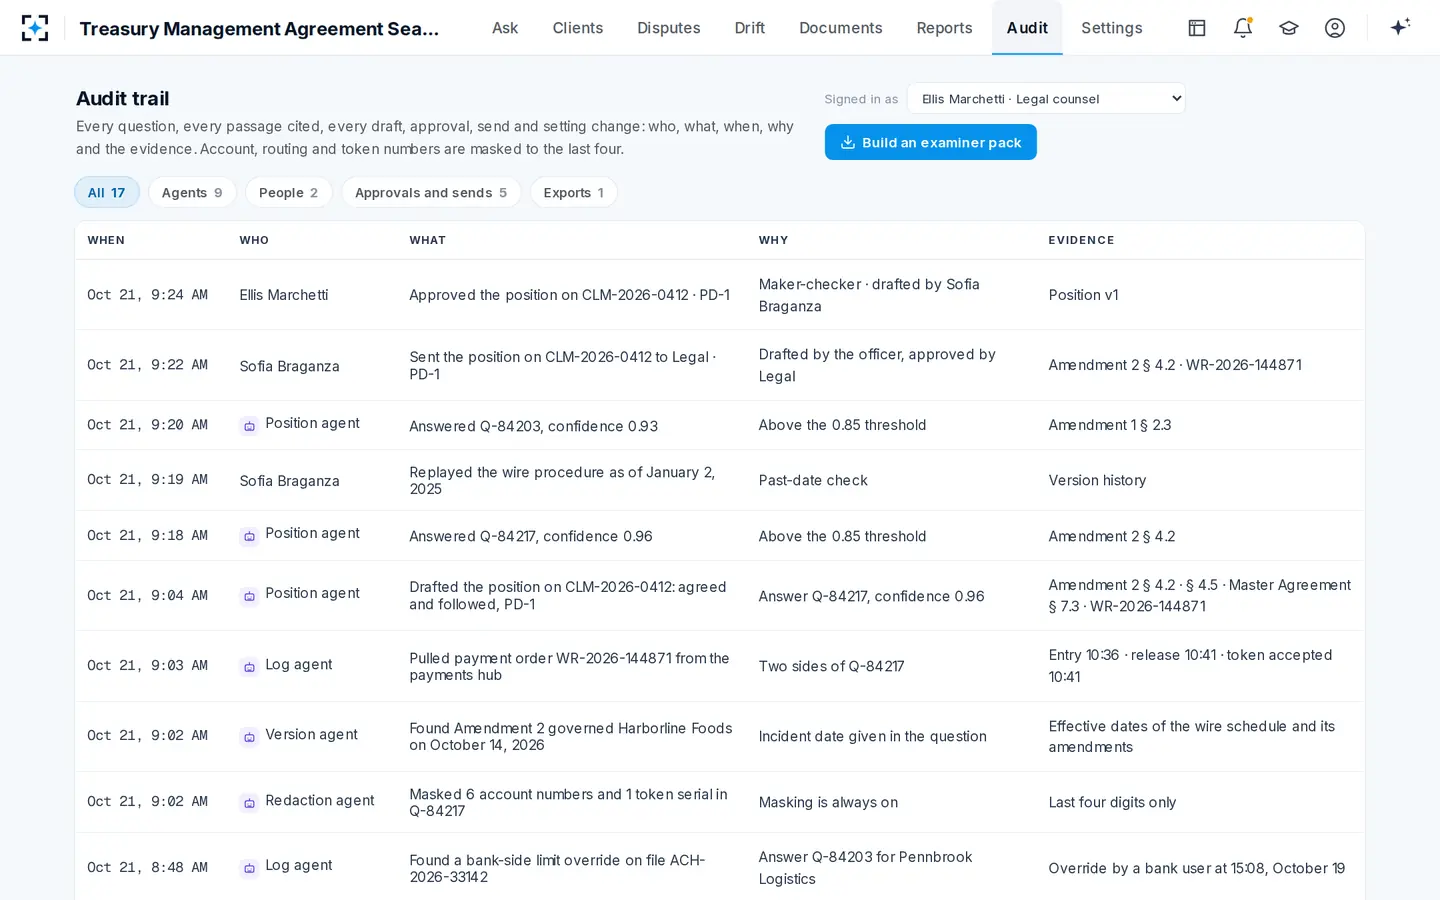1440x900 pixels.
Task: Click the Amendment 1 § 2.3 evidence
Action: click(x=1110, y=425)
